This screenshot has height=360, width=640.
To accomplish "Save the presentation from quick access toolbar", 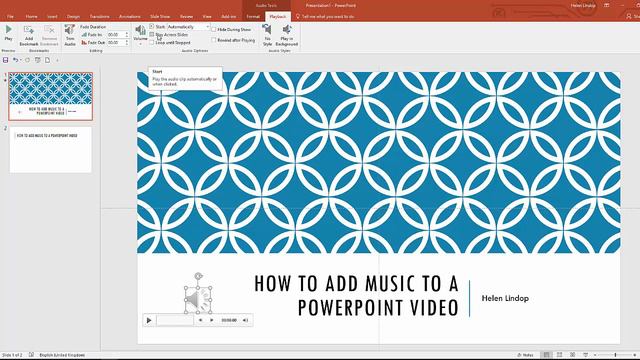I will pyautogui.click(x=5, y=60).
